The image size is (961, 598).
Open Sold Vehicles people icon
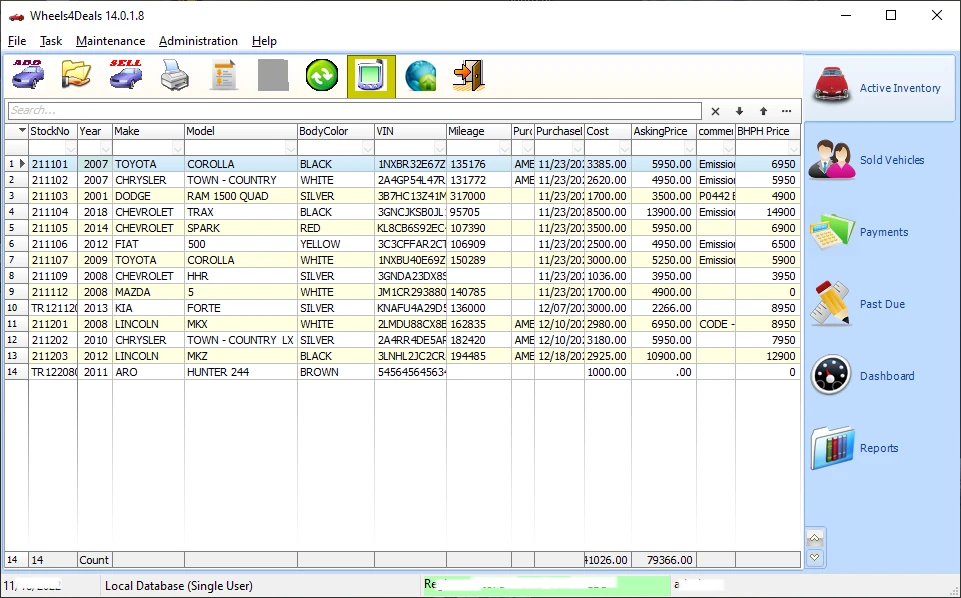point(832,159)
